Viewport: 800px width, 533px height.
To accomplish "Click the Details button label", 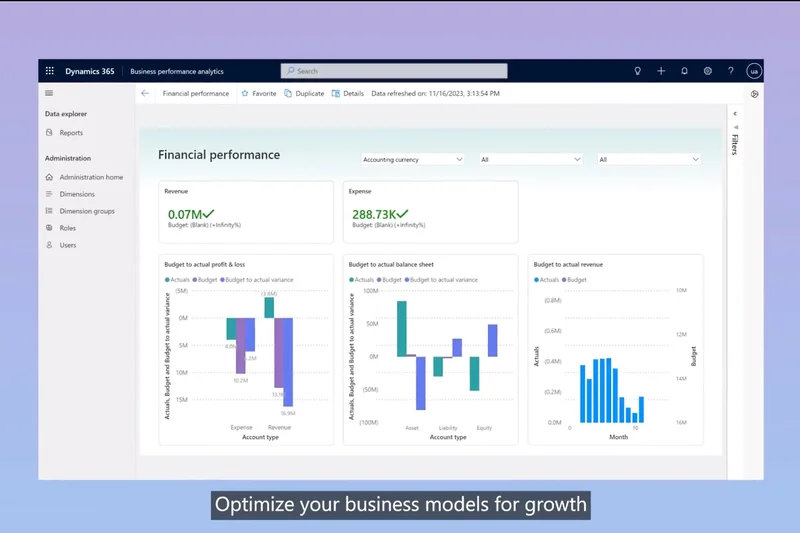I will coord(354,93).
